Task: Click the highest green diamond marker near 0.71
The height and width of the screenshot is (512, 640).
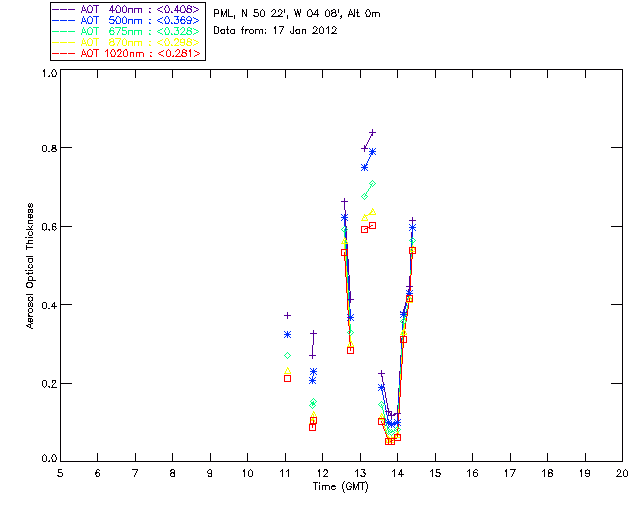Action: pos(372,184)
